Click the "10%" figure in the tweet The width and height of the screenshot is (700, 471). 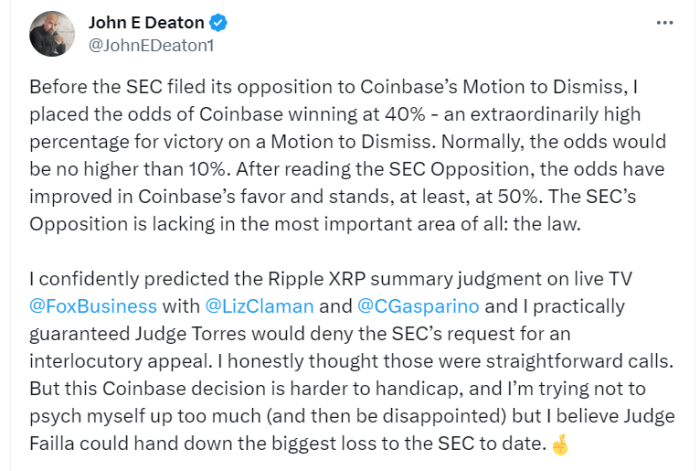(207, 169)
